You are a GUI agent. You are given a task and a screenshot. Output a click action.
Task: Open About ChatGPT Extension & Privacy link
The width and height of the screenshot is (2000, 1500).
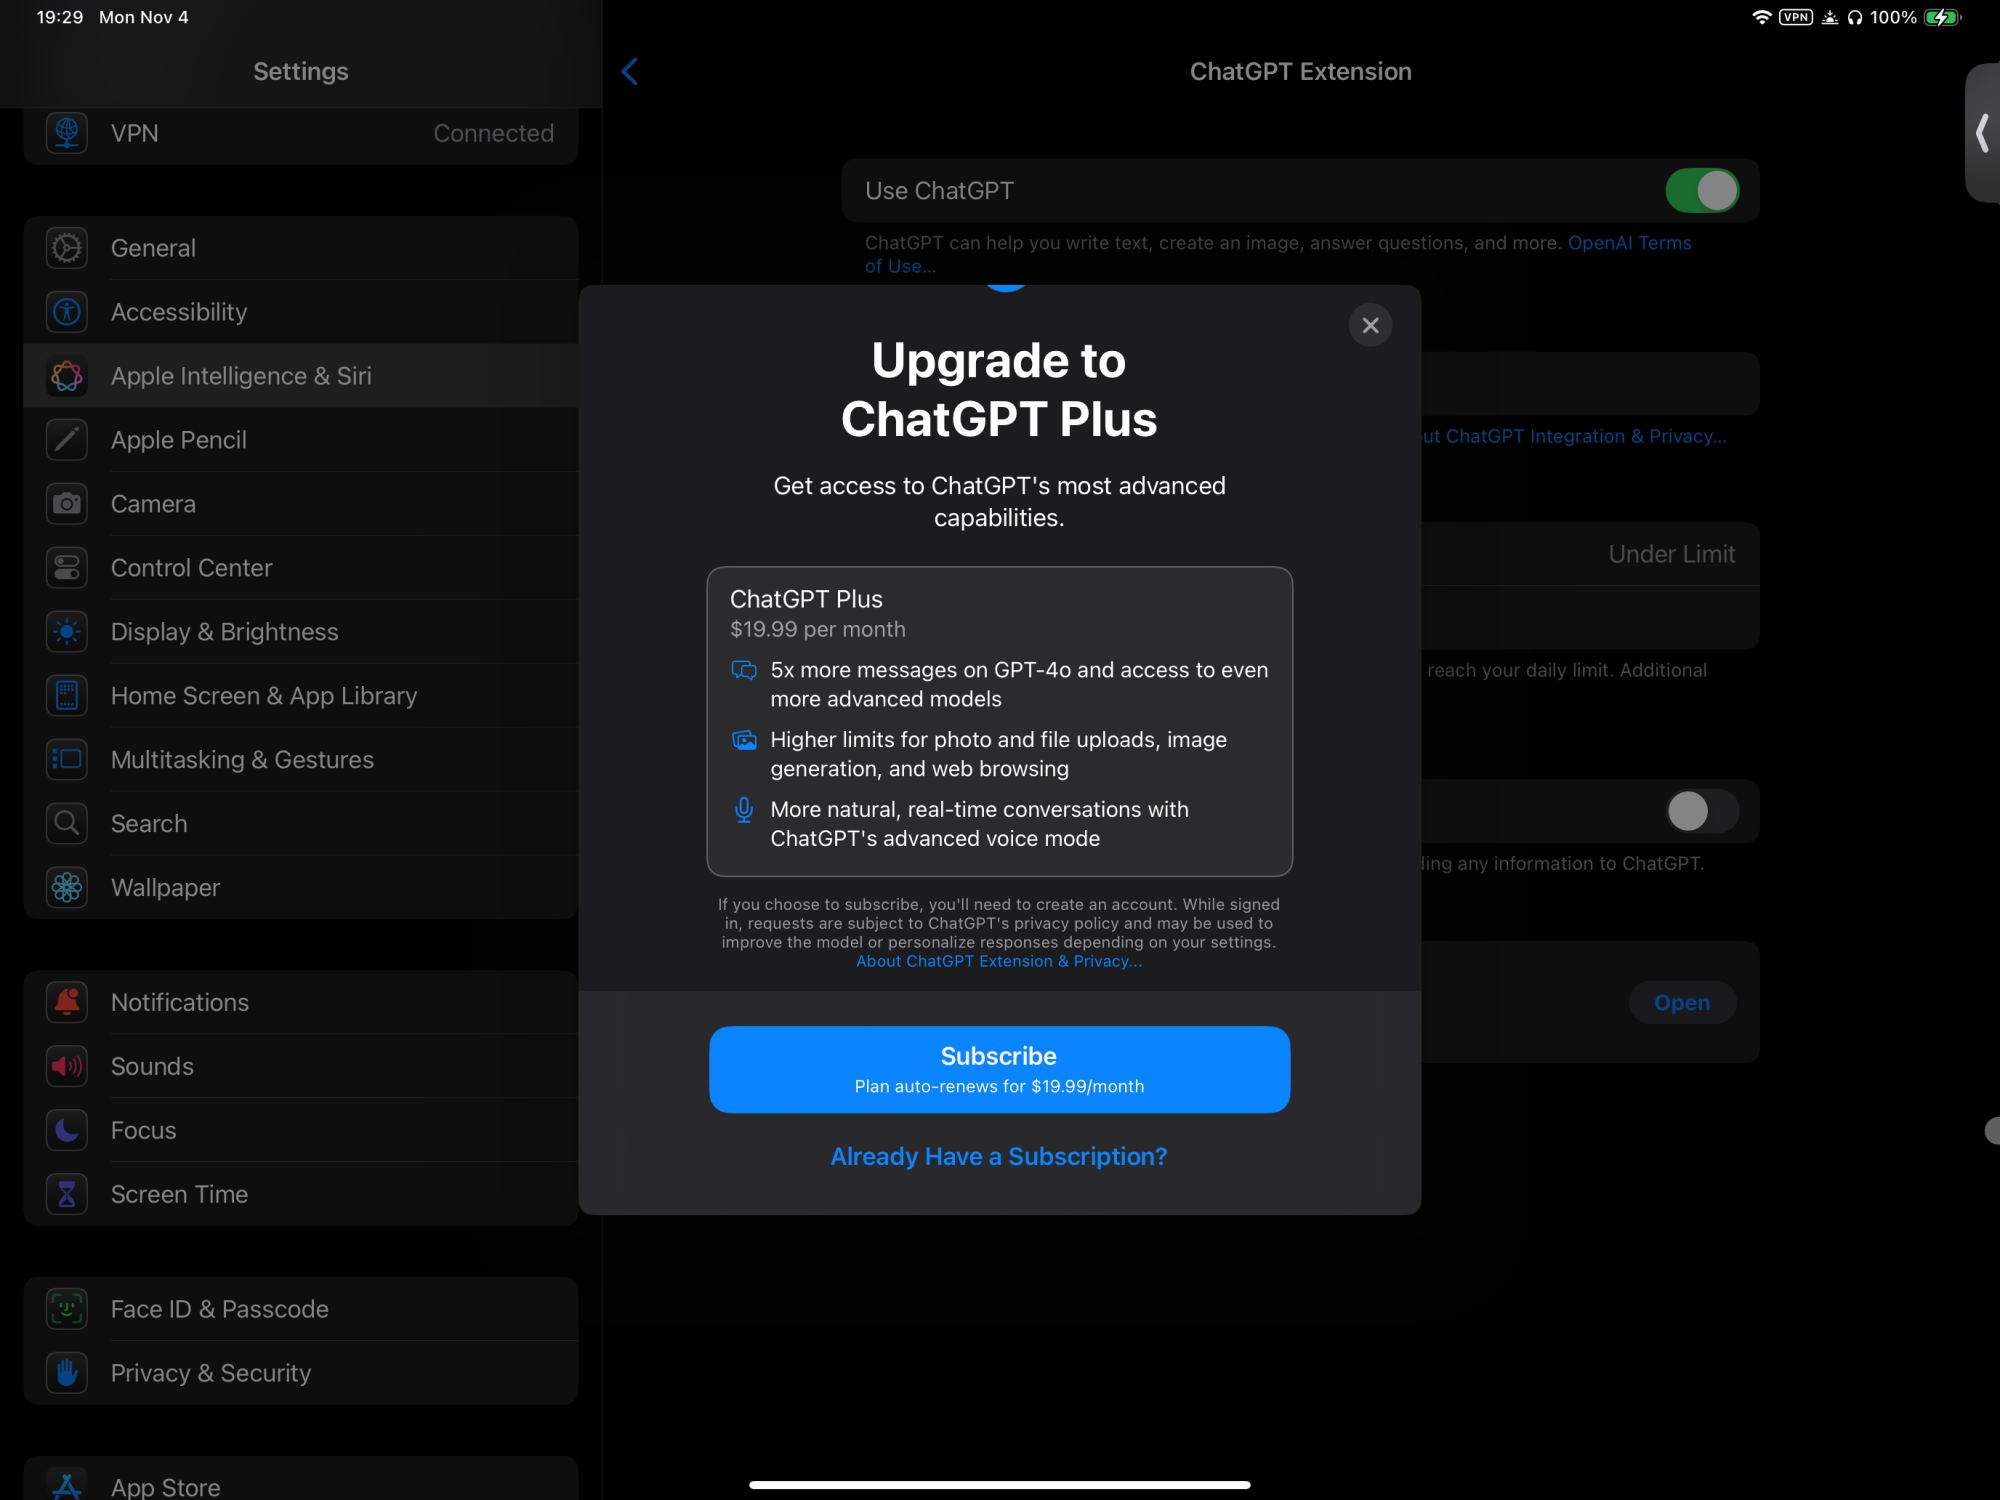tap(999, 961)
